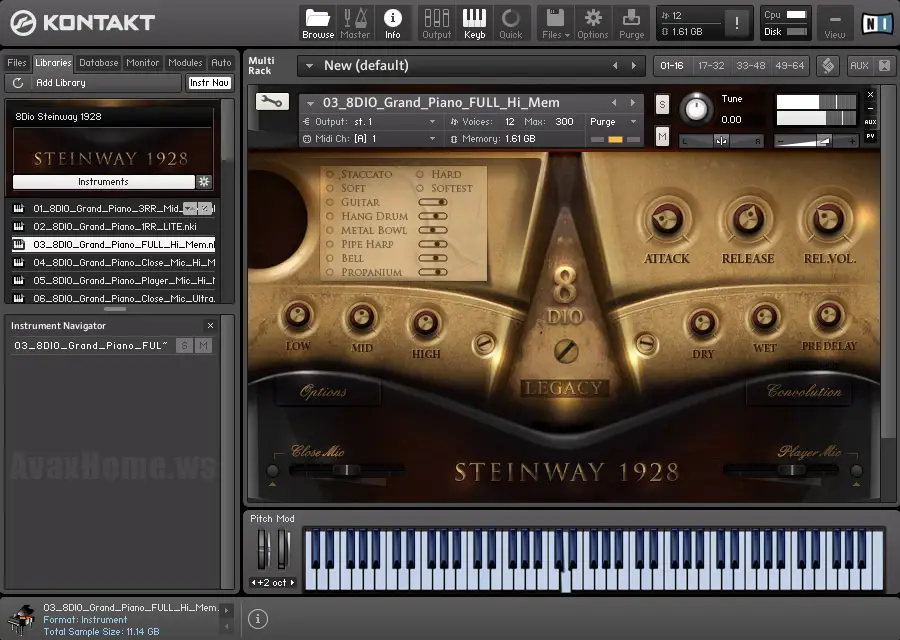Open the Files dropdown menu in toolbar
The width and height of the screenshot is (900, 640).
pyautogui.click(x=556, y=24)
